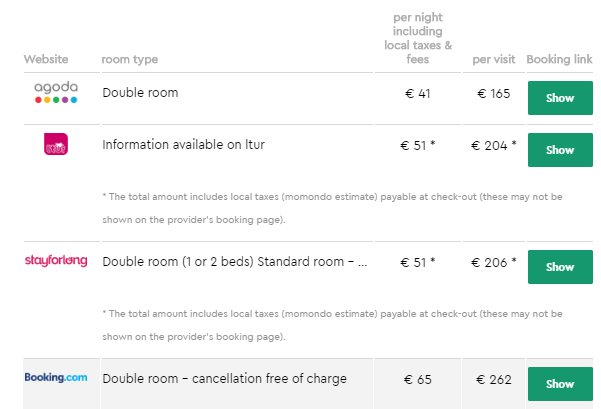Click the Agoda logo
The height and width of the screenshot is (409, 601).
tap(56, 92)
